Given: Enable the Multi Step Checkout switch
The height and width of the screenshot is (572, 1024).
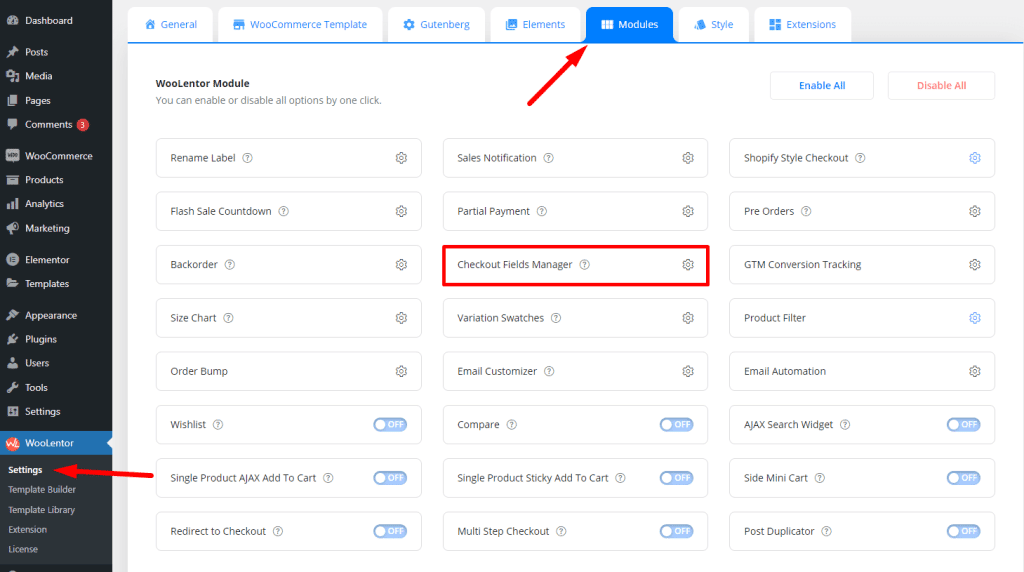Looking at the screenshot, I should click(677, 532).
